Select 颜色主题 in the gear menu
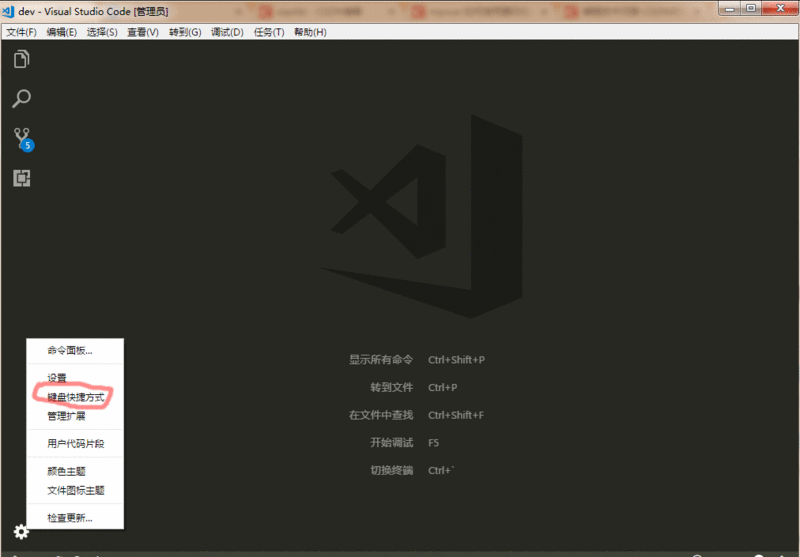The width and height of the screenshot is (800, 557). [75, 471]
